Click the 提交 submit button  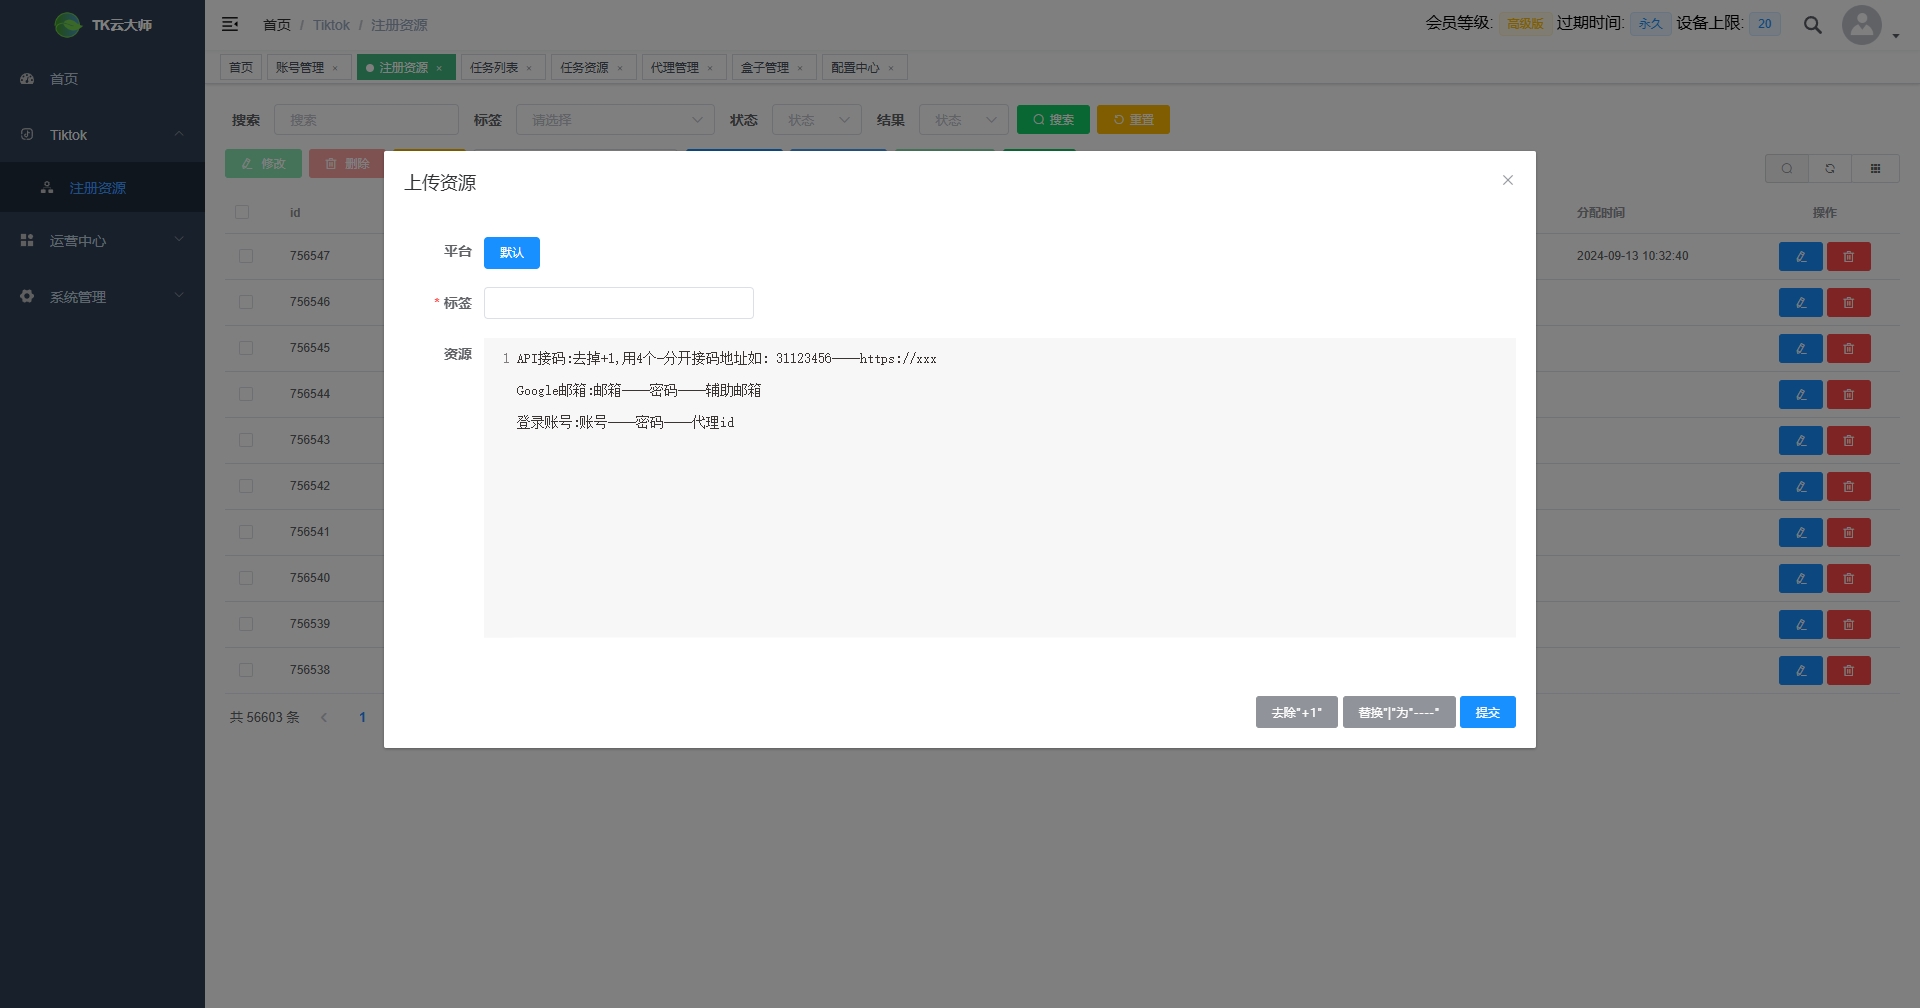point(1487,711)
